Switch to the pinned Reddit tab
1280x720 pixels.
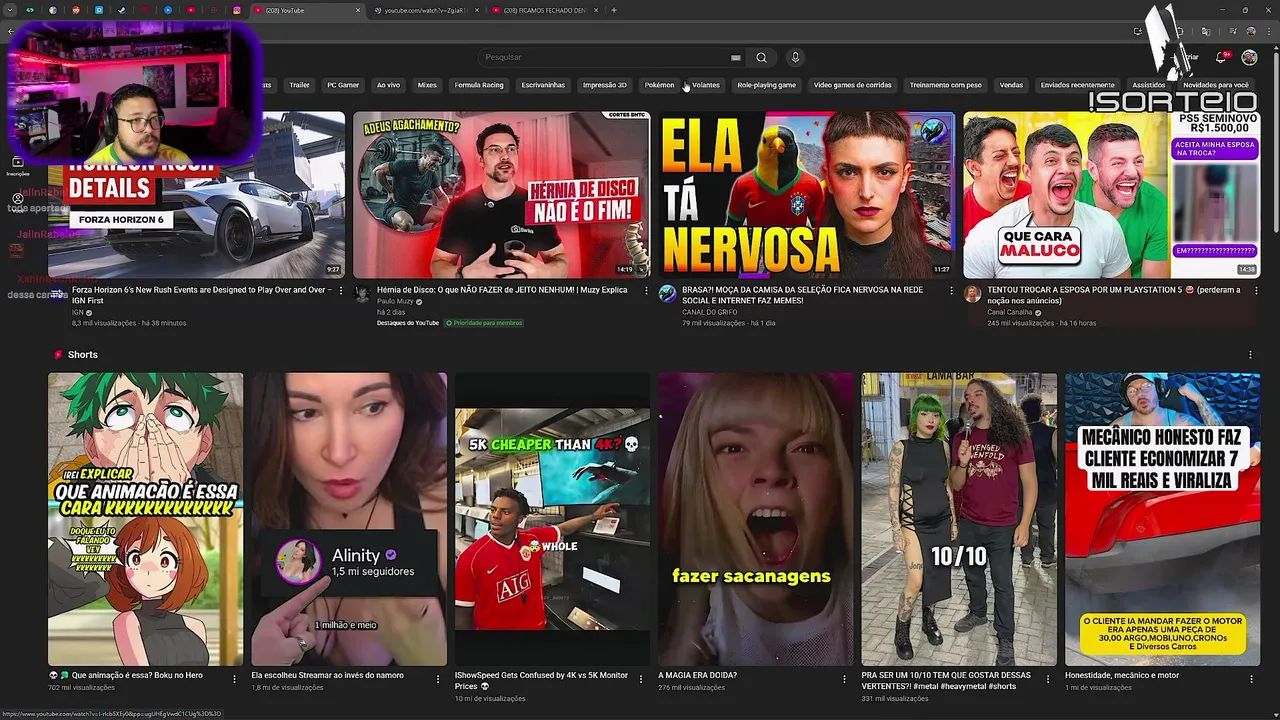click(x=76, y=10)
